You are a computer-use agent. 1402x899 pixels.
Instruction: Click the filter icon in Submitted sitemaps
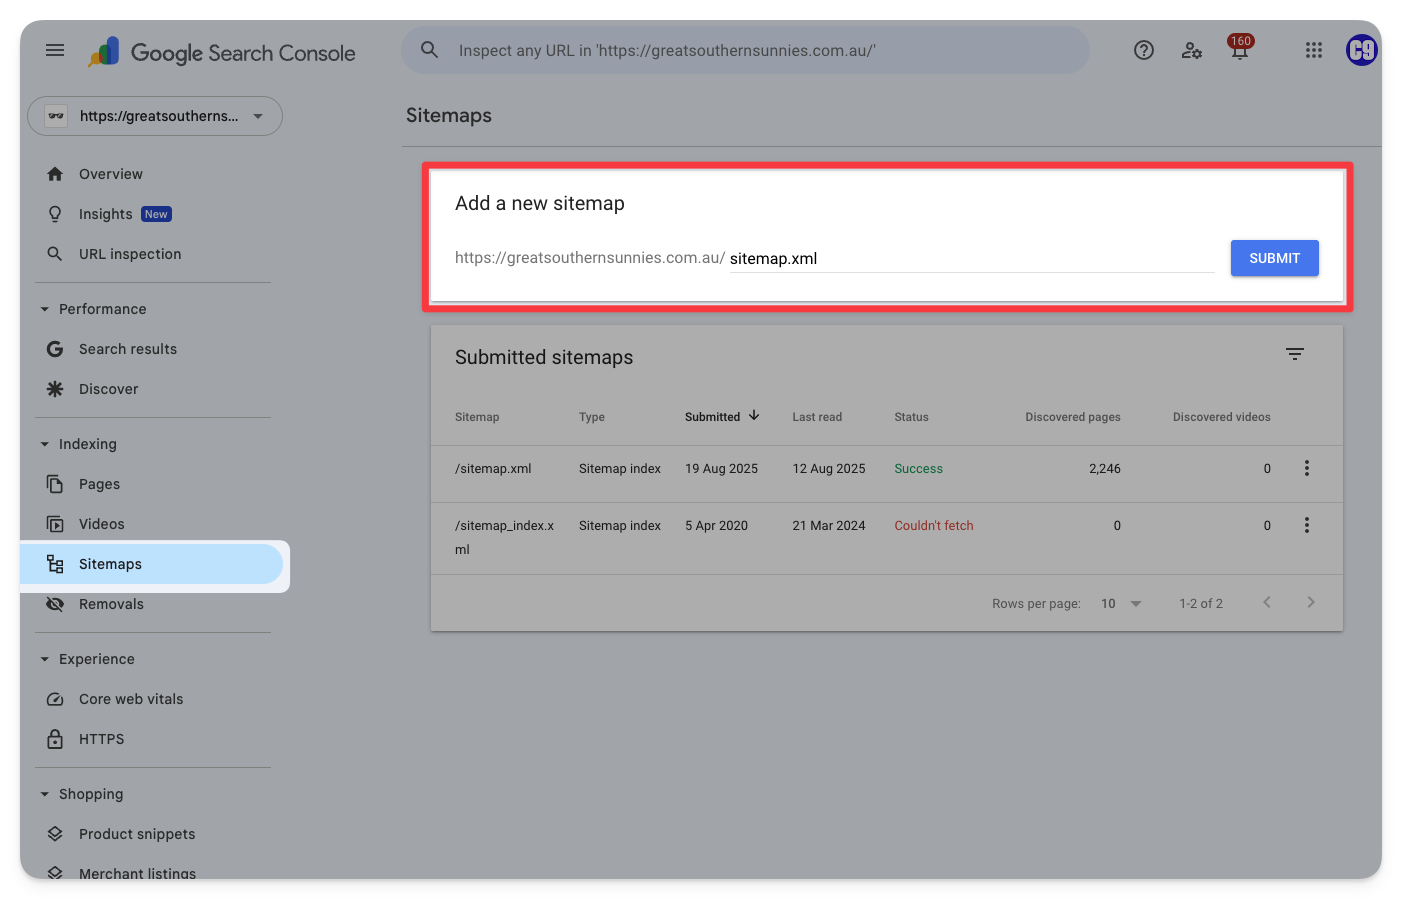[x=1295, y=354]
